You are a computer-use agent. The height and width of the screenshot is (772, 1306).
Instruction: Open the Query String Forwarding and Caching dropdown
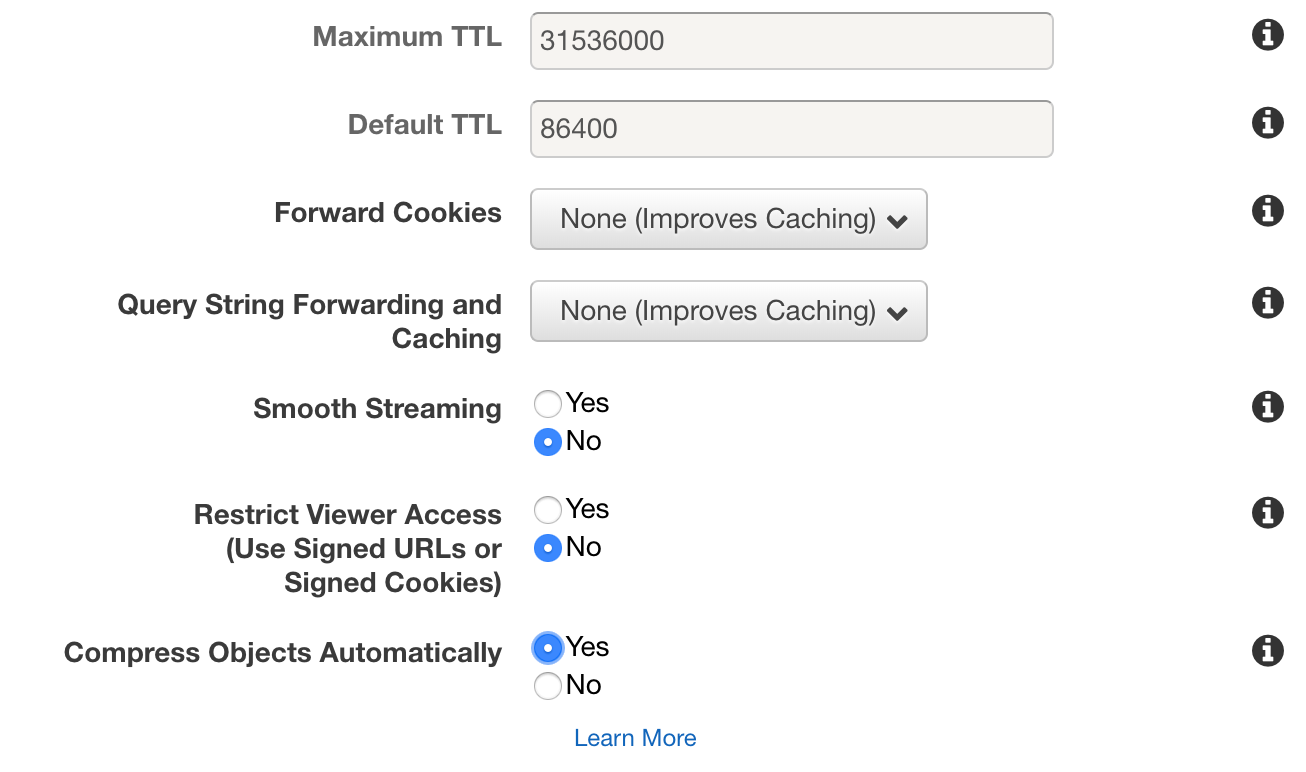click(728, 311)
